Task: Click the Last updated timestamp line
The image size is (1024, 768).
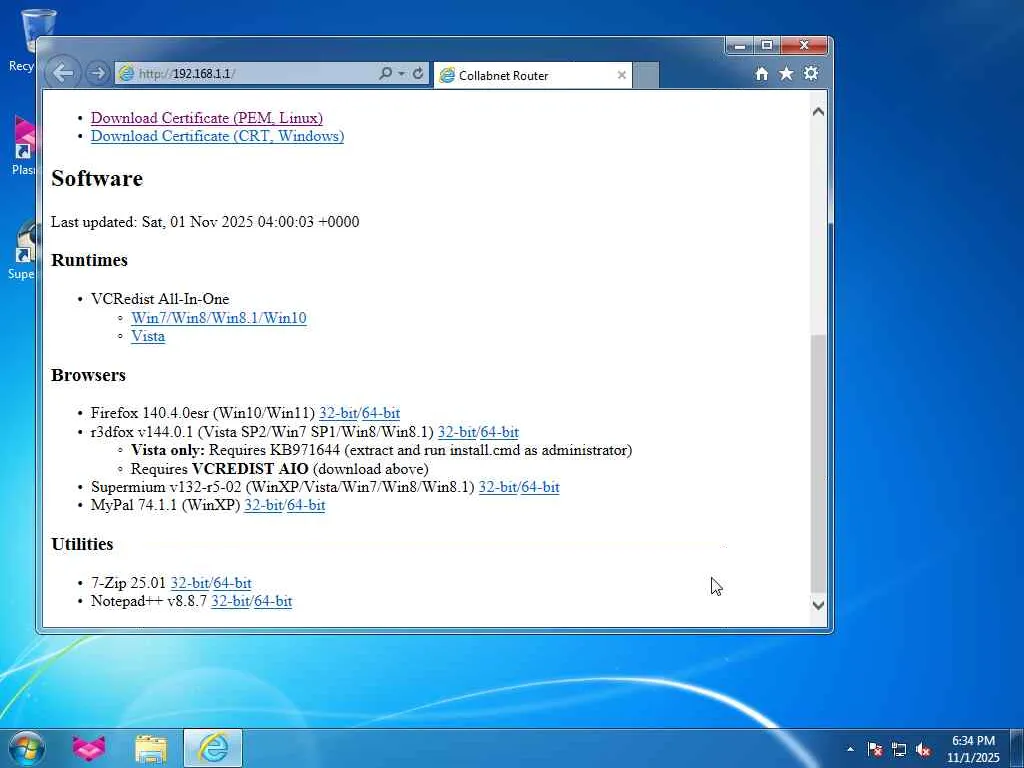Action: (x=205, y=221)
